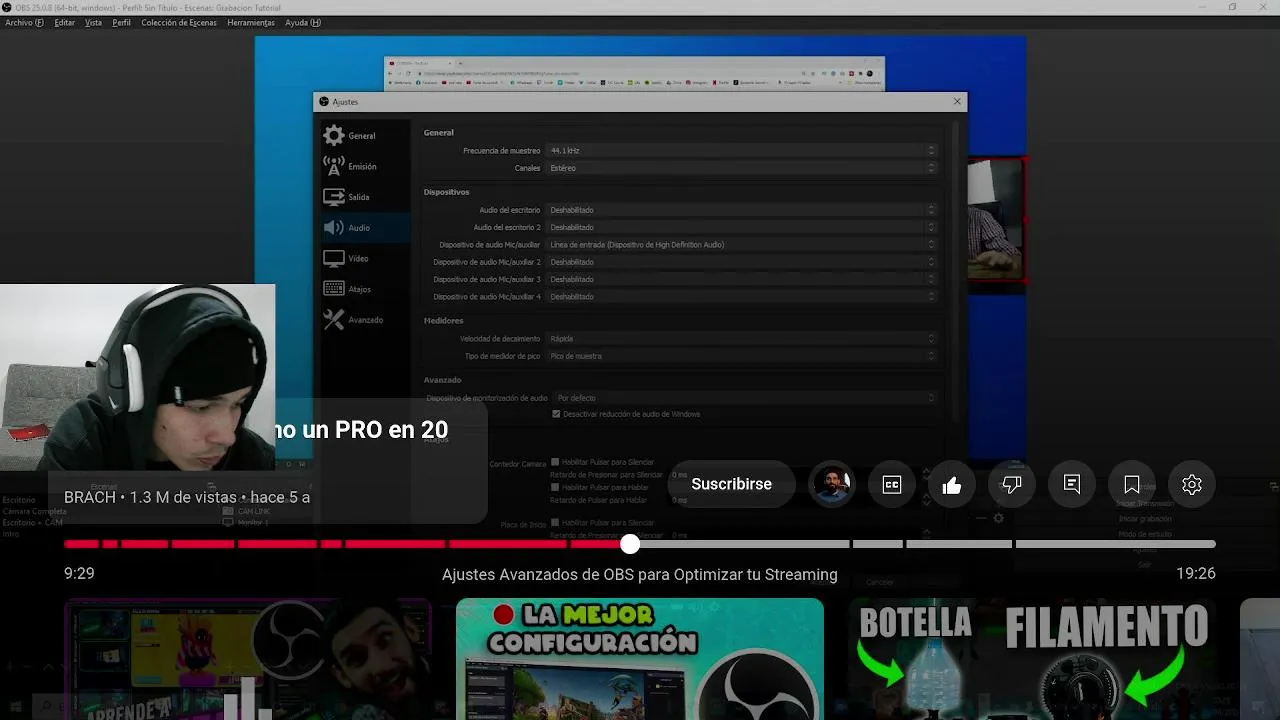This screenshot has height=720, width=1280.
Task: Click the OBS logo in Ajustes title bar
Action: click(322, 101)
